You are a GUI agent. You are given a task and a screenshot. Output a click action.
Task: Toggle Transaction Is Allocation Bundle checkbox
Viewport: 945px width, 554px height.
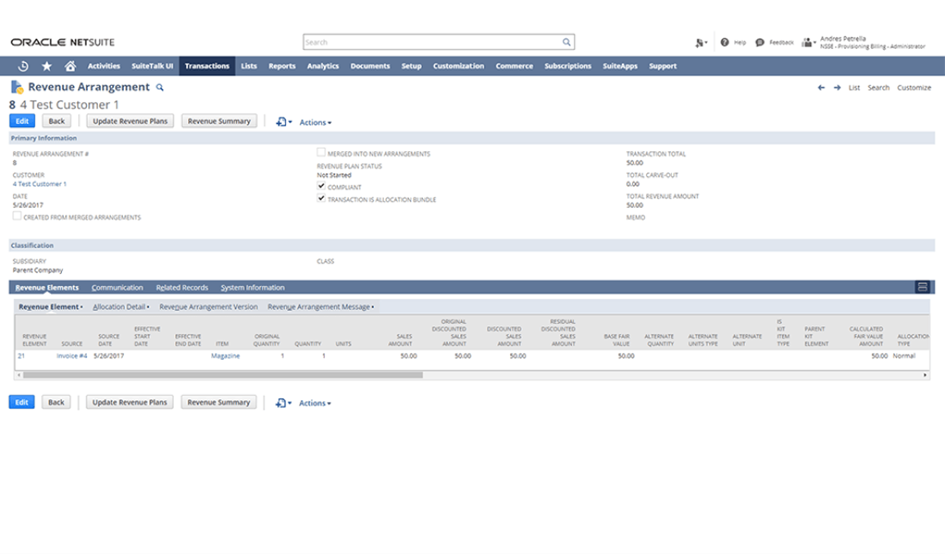coord(321,199)
